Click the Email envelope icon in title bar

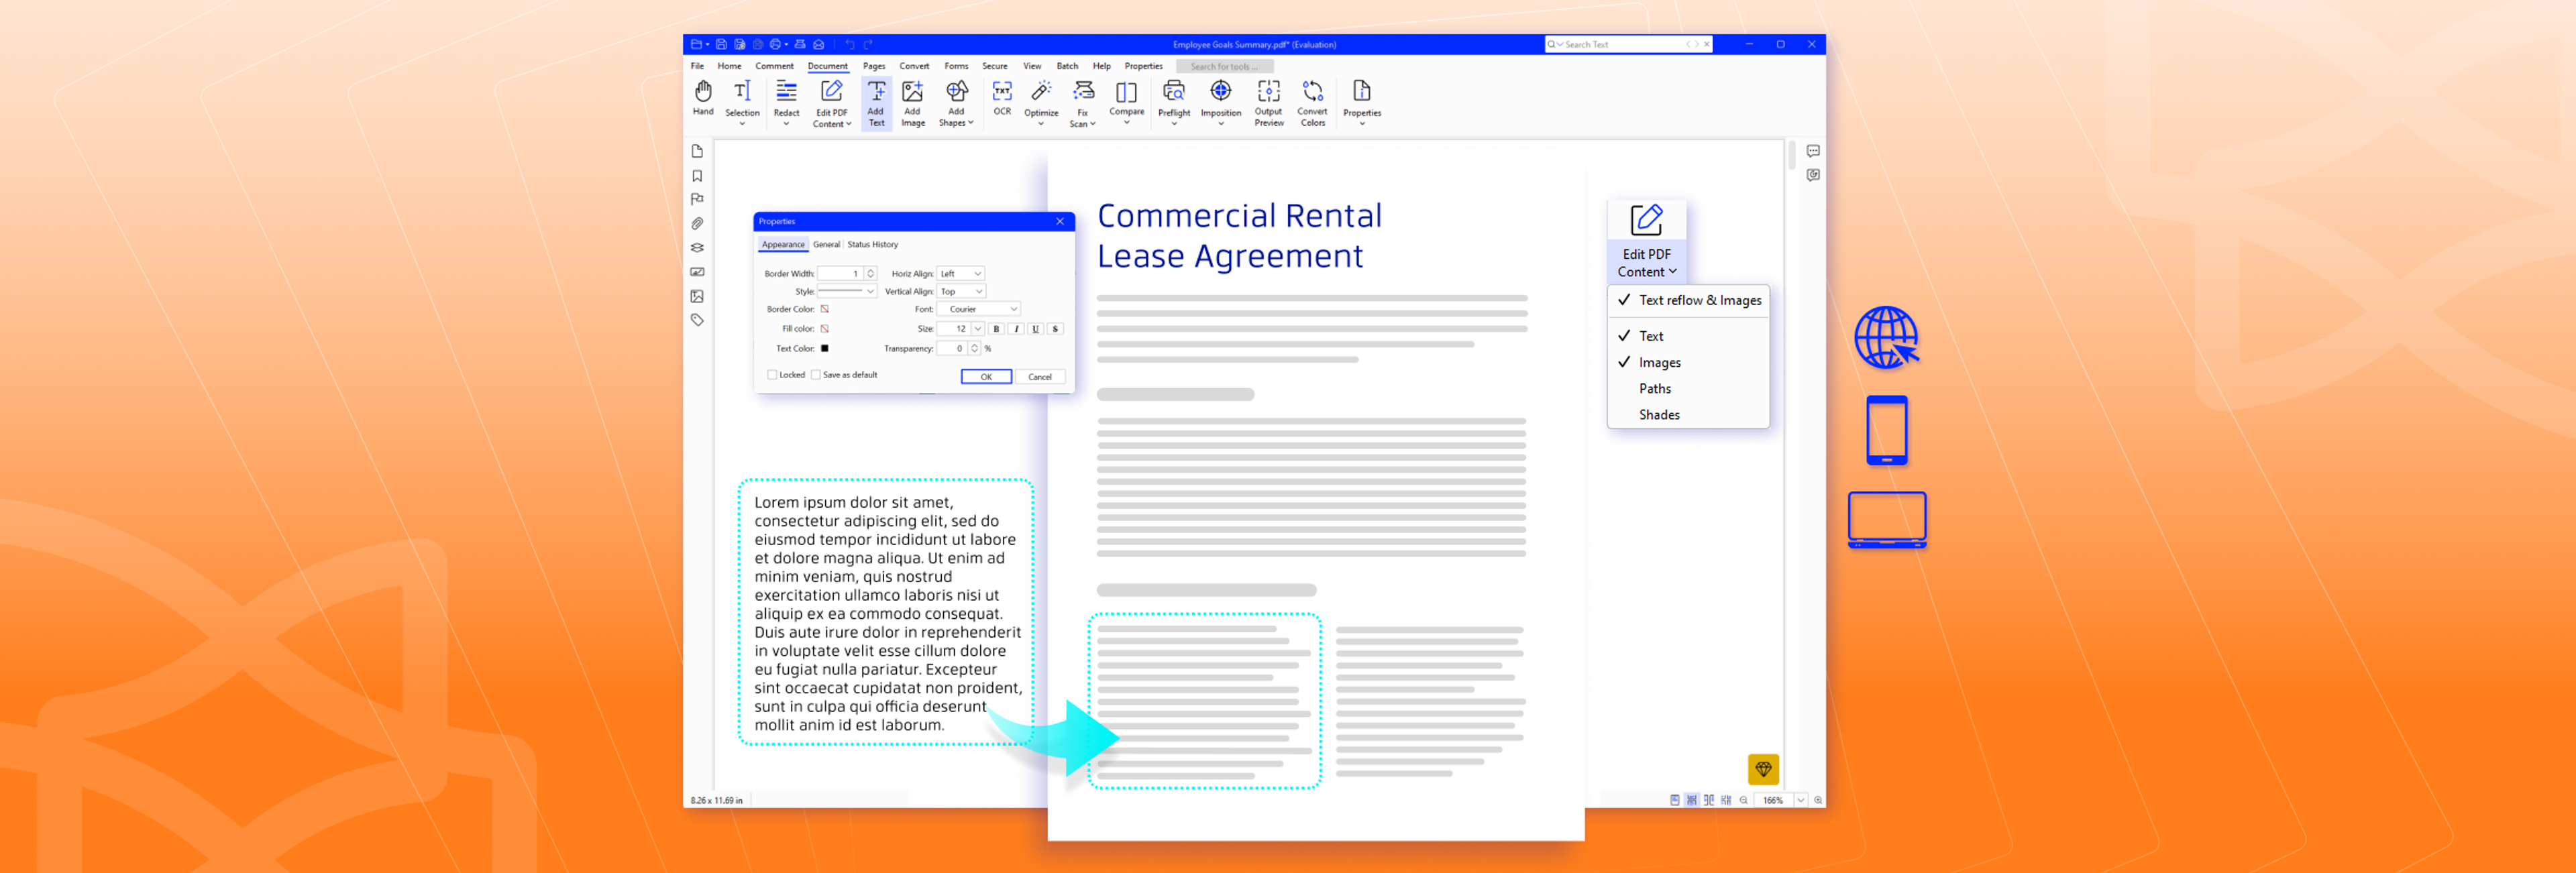tap(818, 44)
